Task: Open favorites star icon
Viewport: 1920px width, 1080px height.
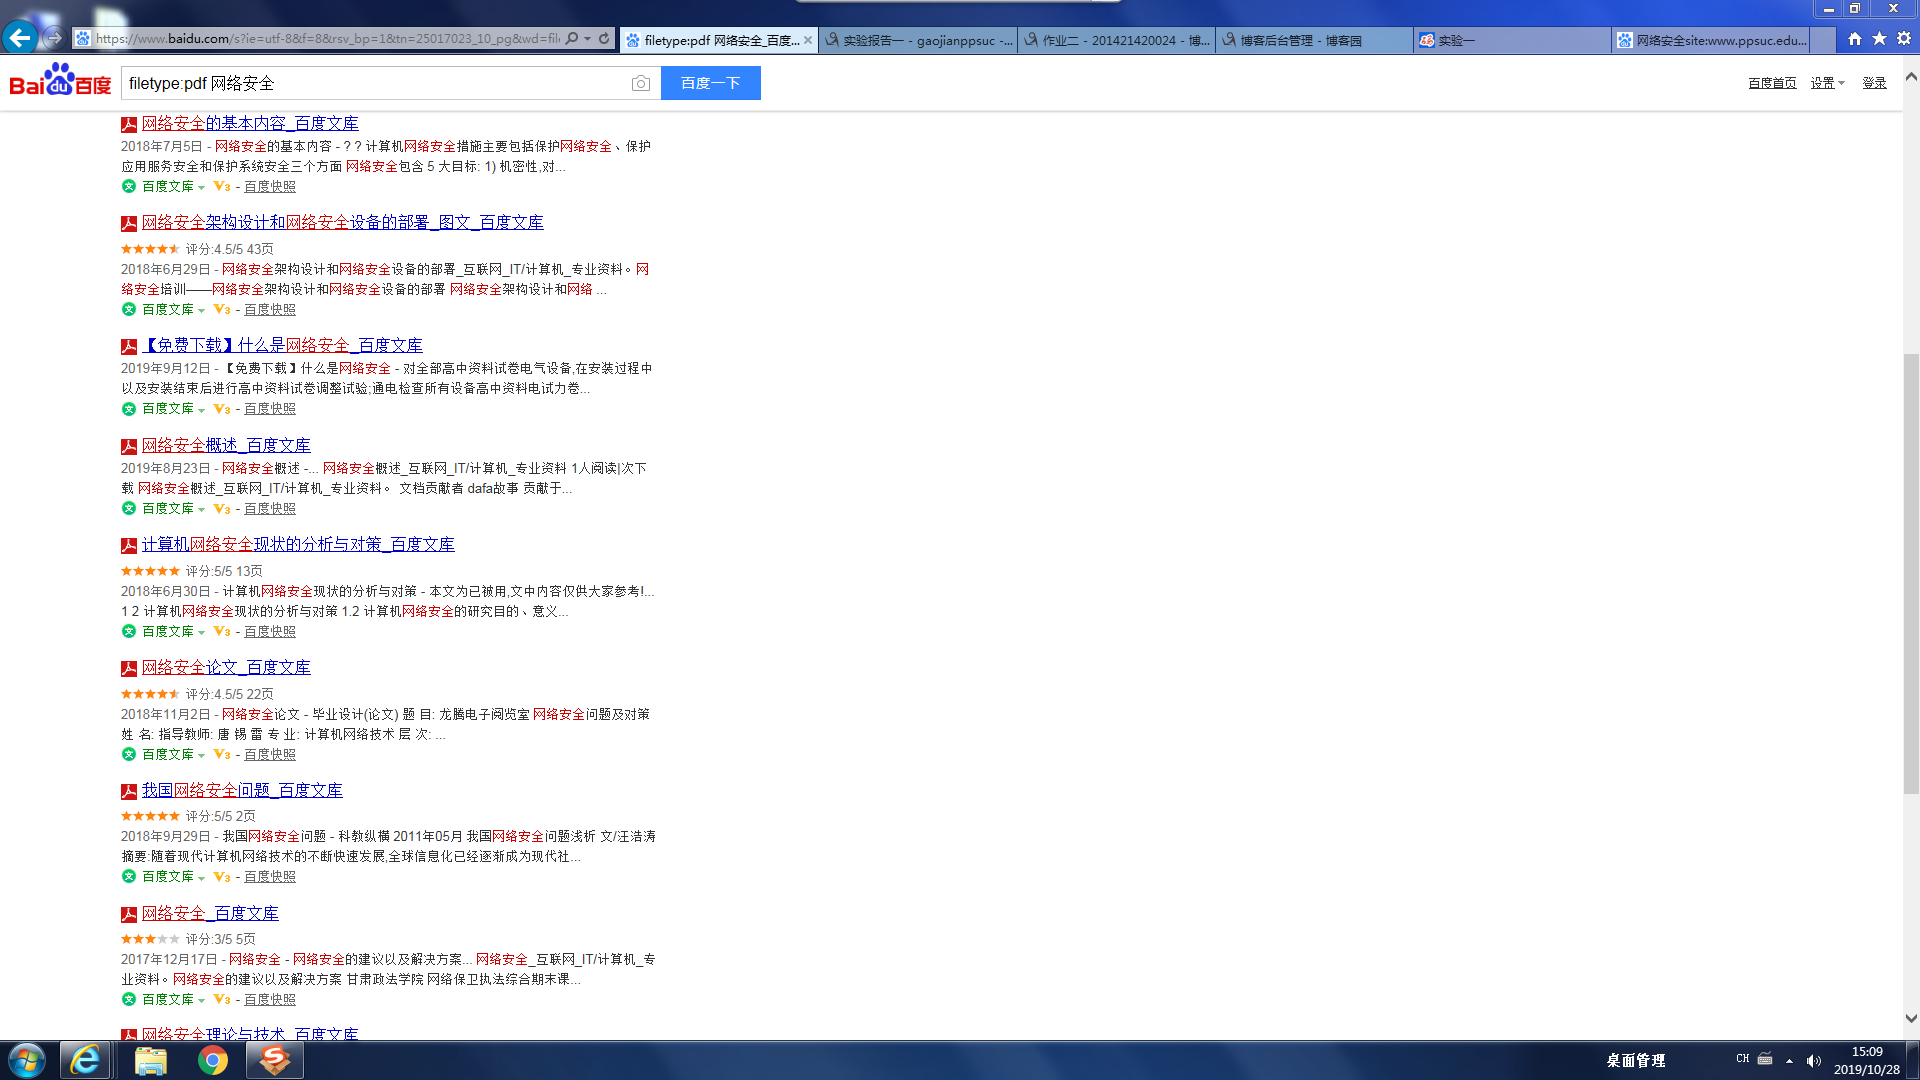Action: [1879, 39]
